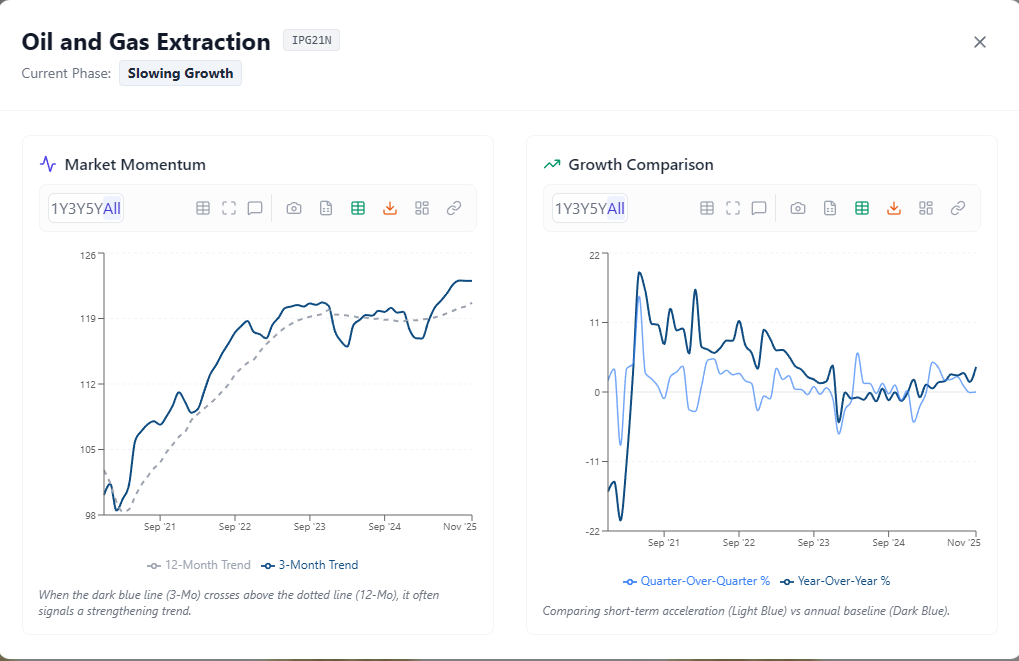Click the Slowing Growth phase badge
The image size is (1019, 661).
[x=180, y=73]
